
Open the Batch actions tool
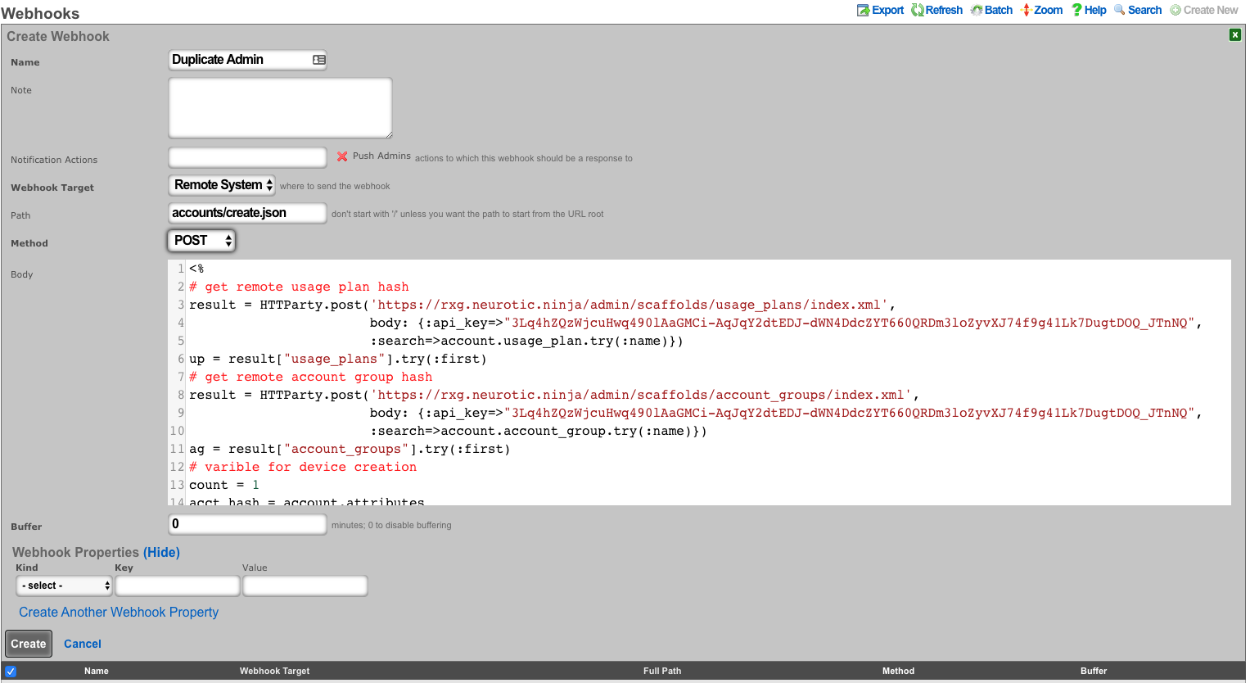coord(976,10)
